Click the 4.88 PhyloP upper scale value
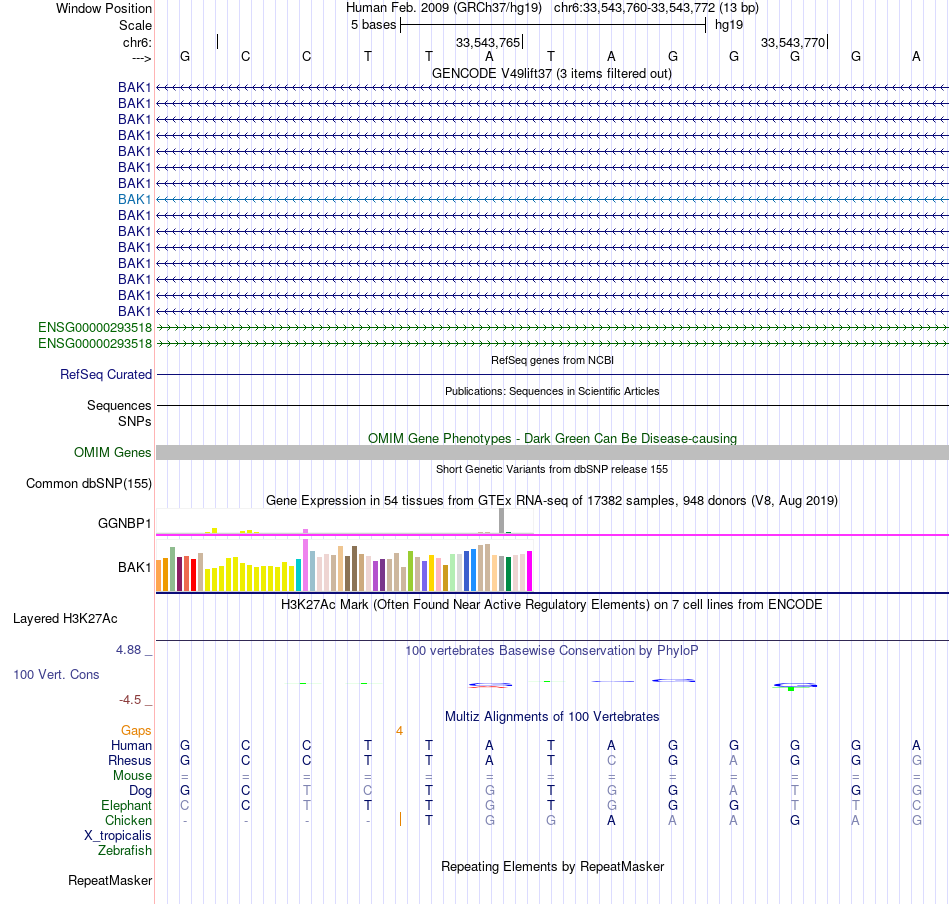Screen dimensions: 950x904 128,650
